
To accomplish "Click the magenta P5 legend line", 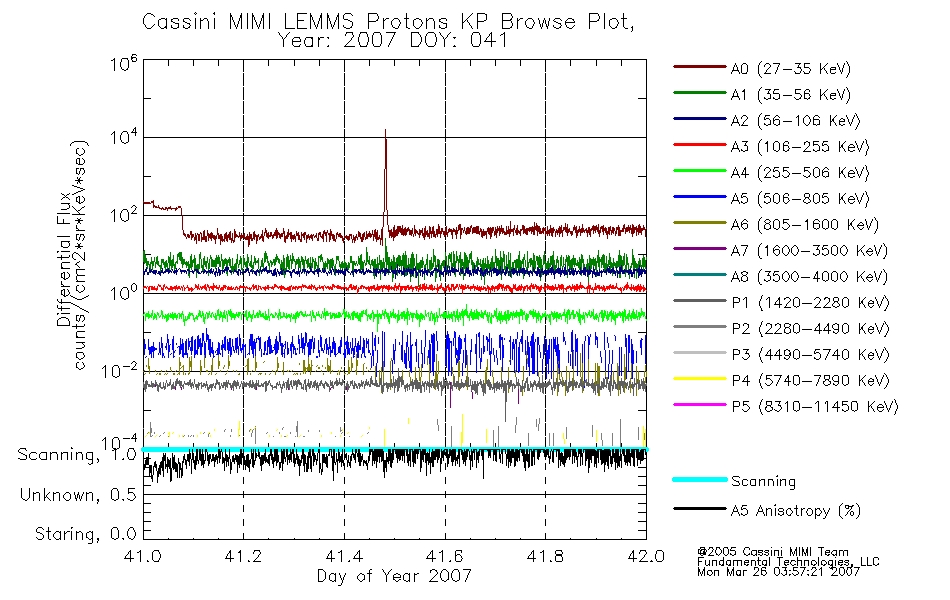I will pos(699,404).
